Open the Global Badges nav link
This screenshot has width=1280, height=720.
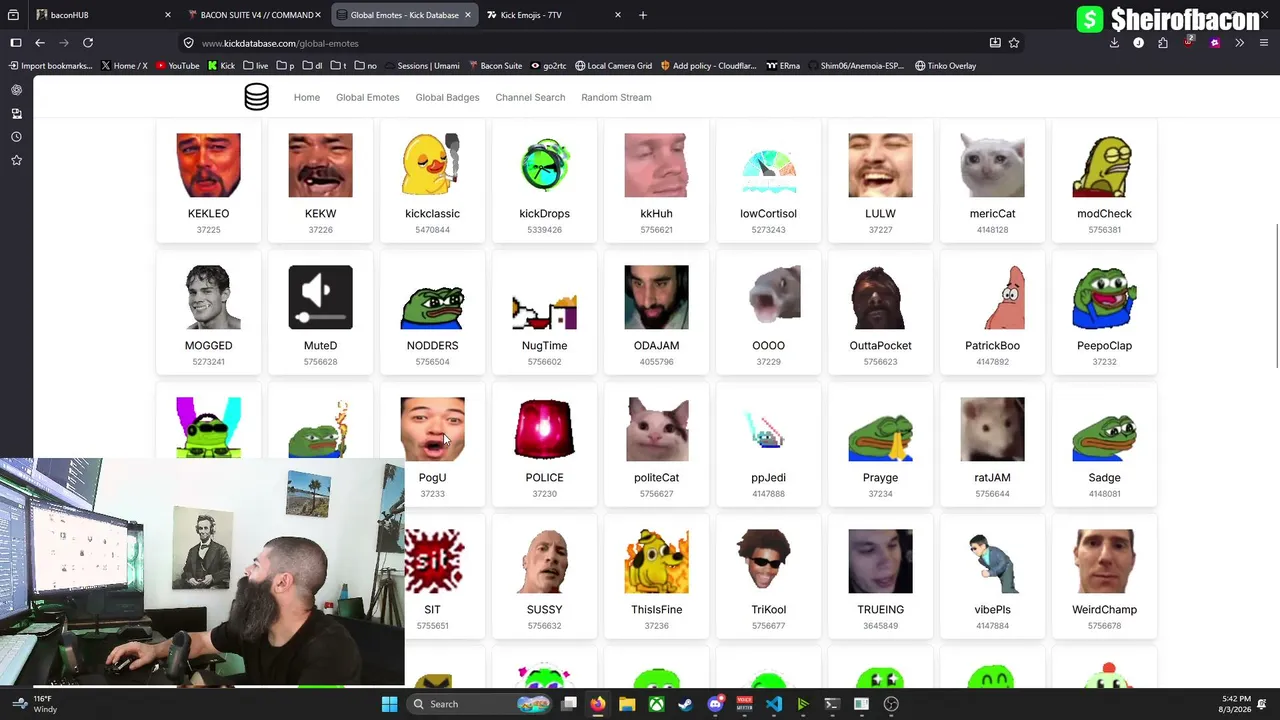coord(447,97)
